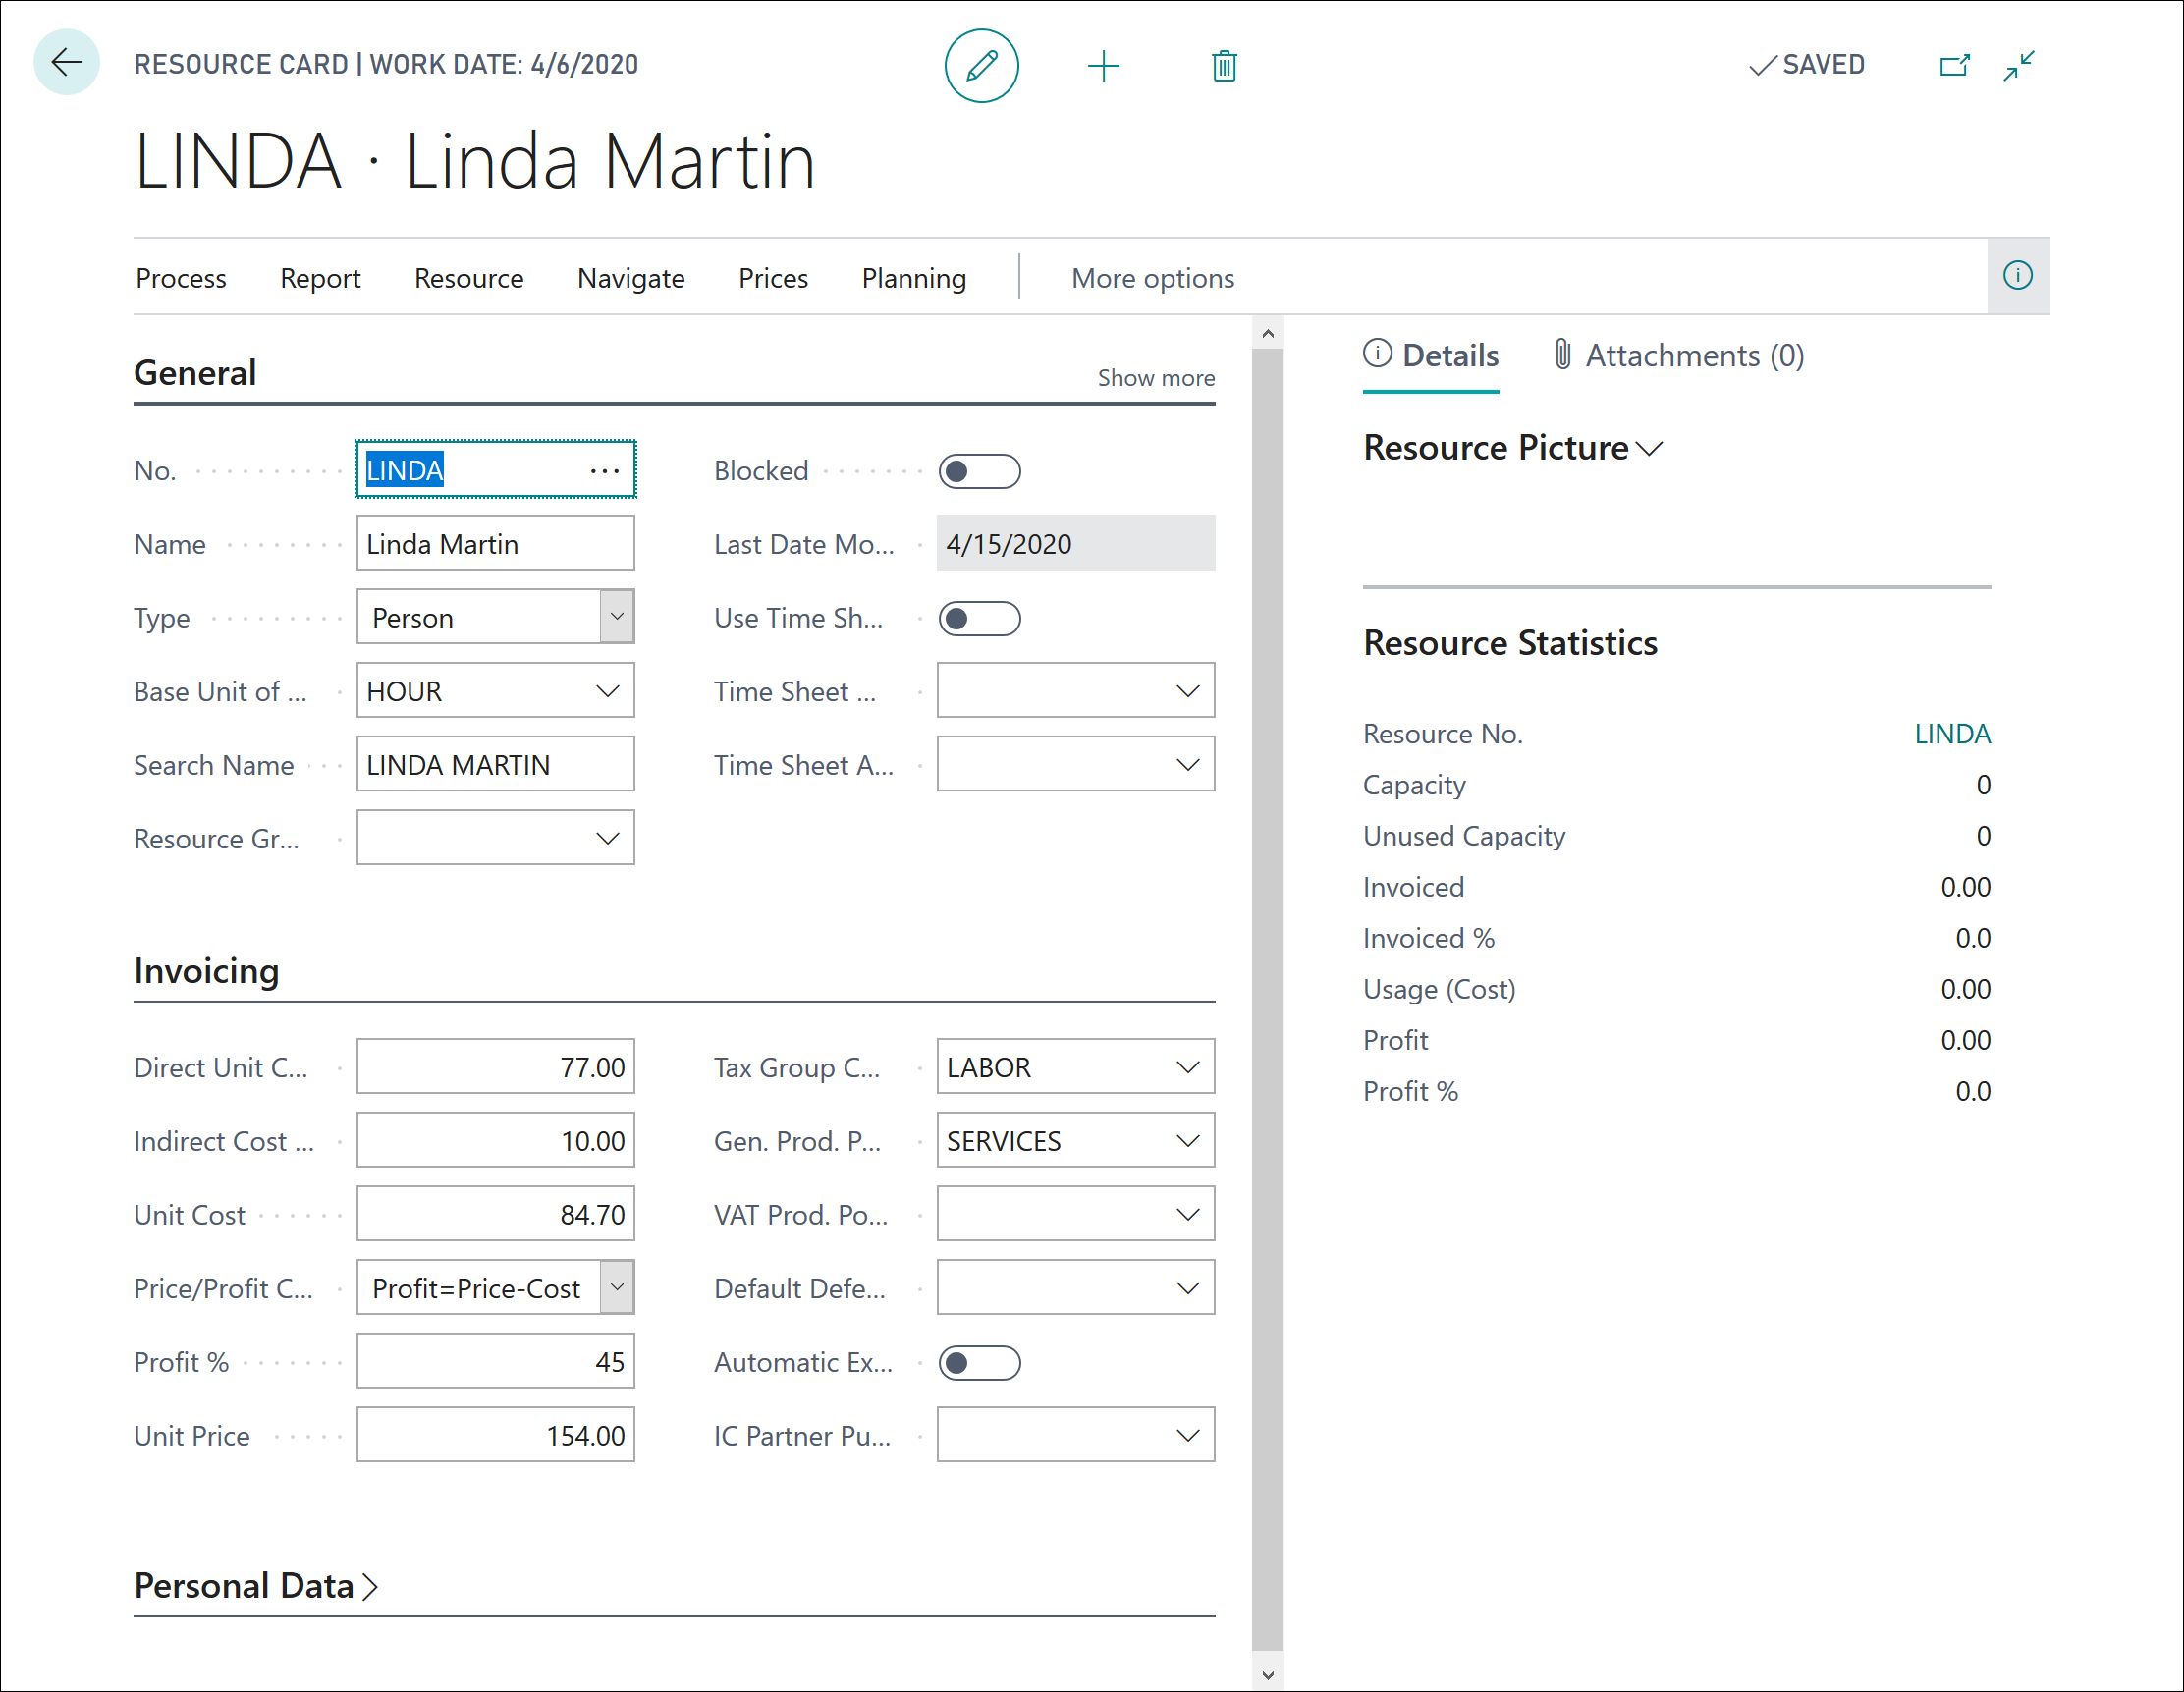Click the LINDA Resource No. link

(1951, 734)
